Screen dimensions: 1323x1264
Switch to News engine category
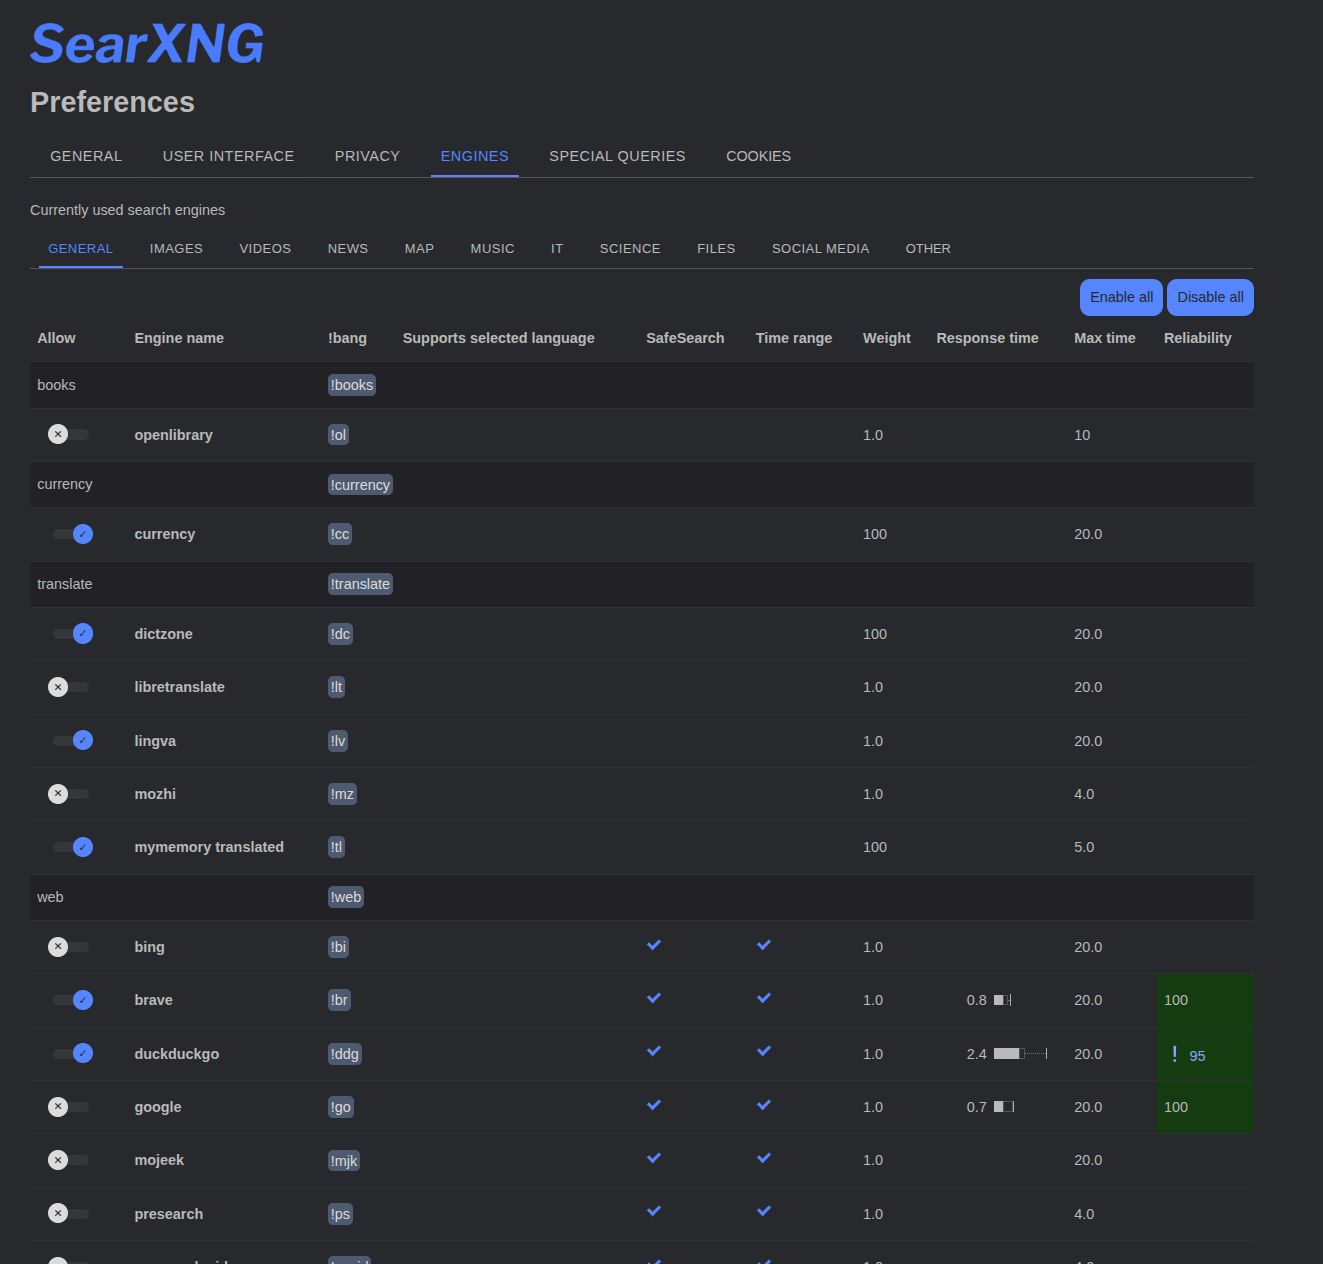coord(348,248)
